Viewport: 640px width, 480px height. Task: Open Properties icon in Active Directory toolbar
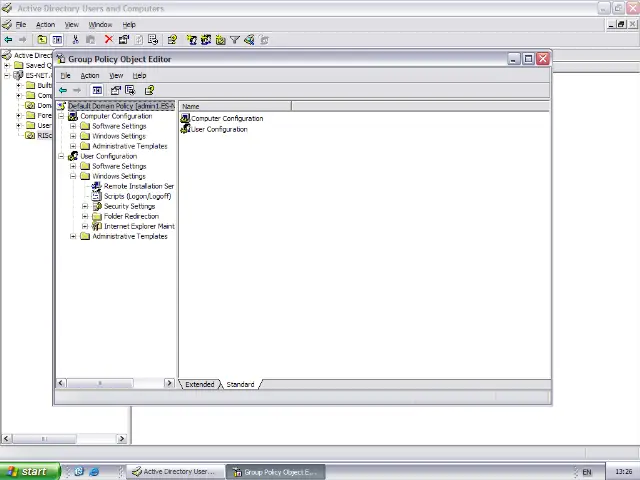pyautogui.click(x=124, y=40)
